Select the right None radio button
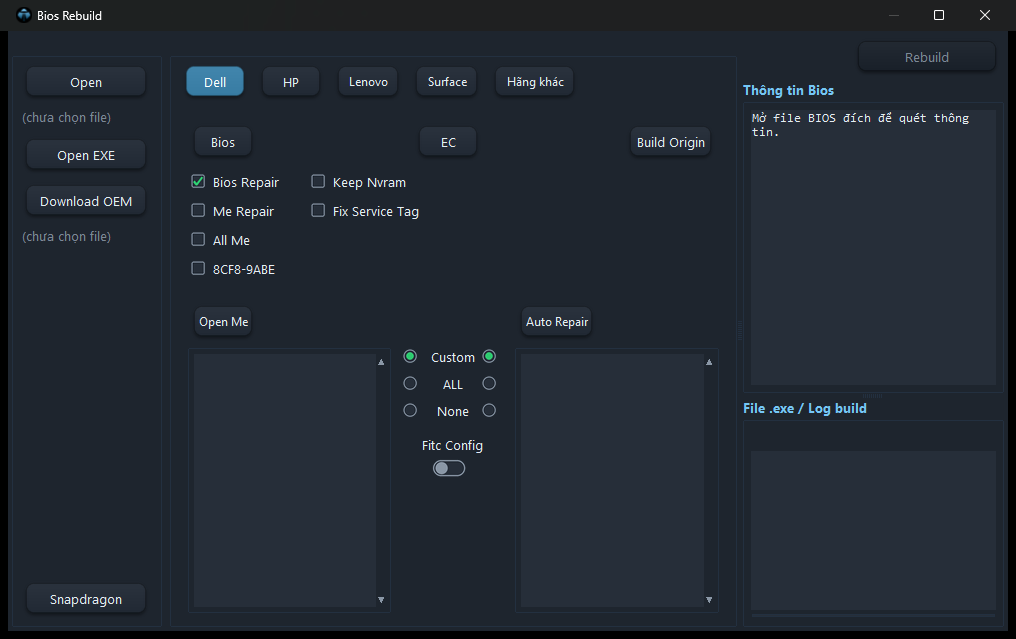 tap(489, 410)
